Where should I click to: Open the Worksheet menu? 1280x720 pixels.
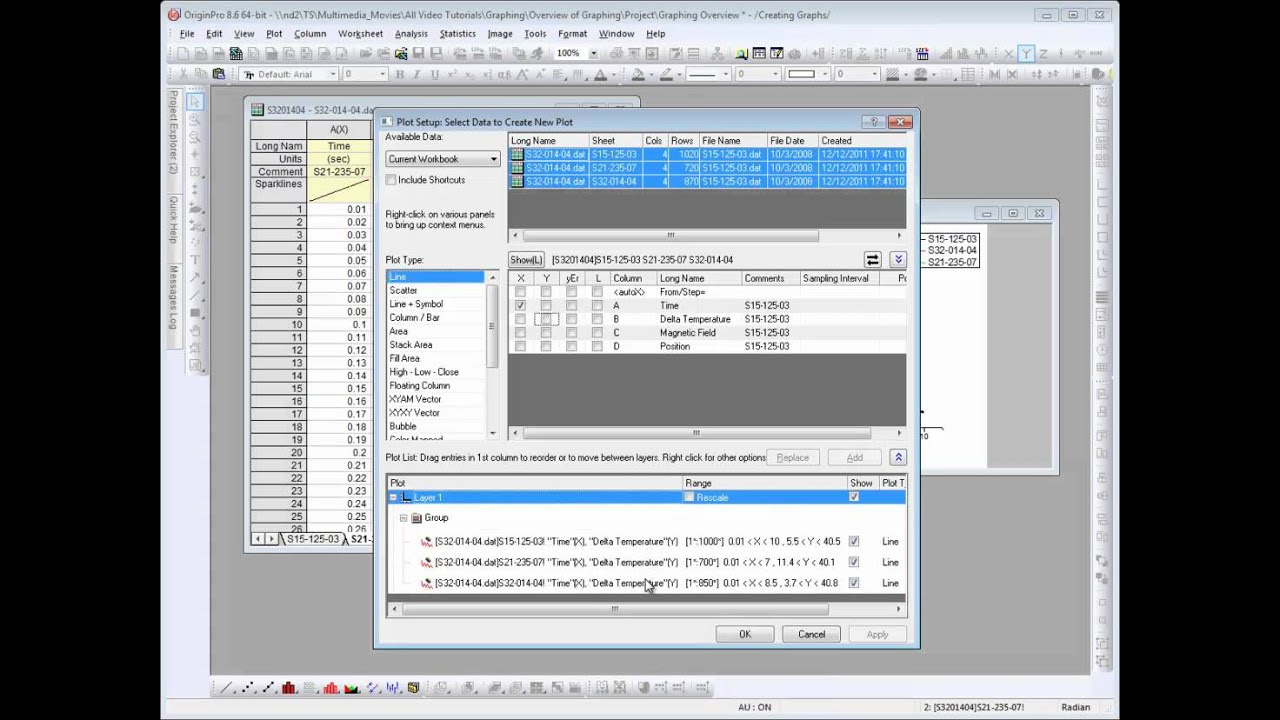pos(360,34)
